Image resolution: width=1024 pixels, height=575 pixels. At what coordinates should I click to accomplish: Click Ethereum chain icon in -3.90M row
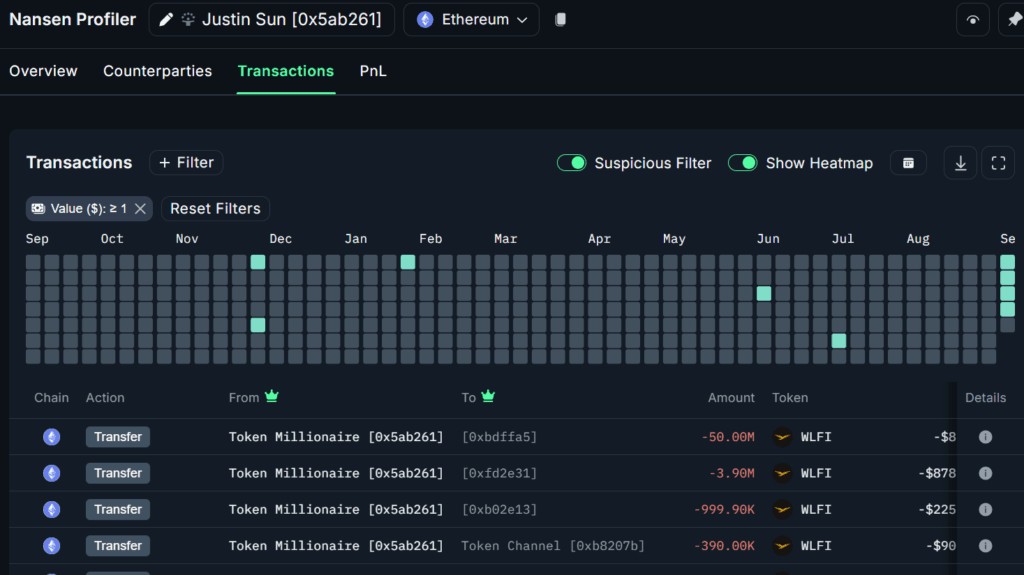click(x=52, y=473)
